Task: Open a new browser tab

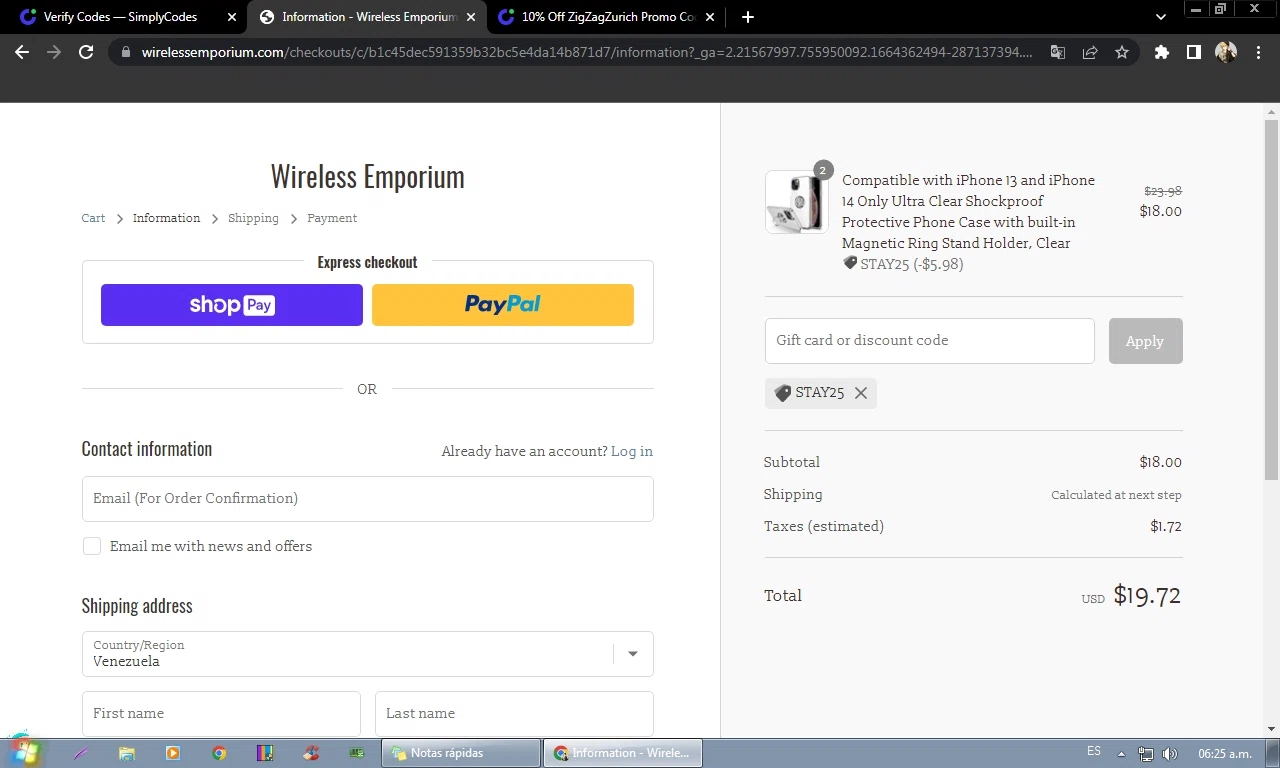Action: point(748,17)
